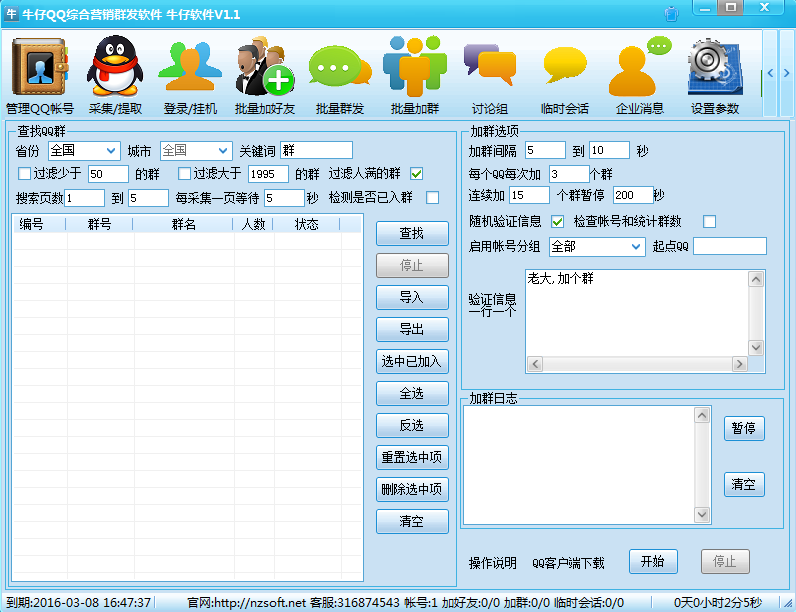This screenshot has height=612, width=796.
Task: Click the 全选 button
Action: [x=412, y=393]
